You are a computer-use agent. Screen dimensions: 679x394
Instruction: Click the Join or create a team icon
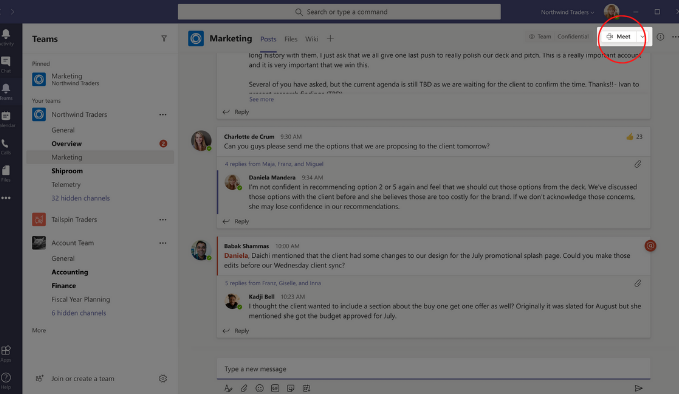pos(39,378)
